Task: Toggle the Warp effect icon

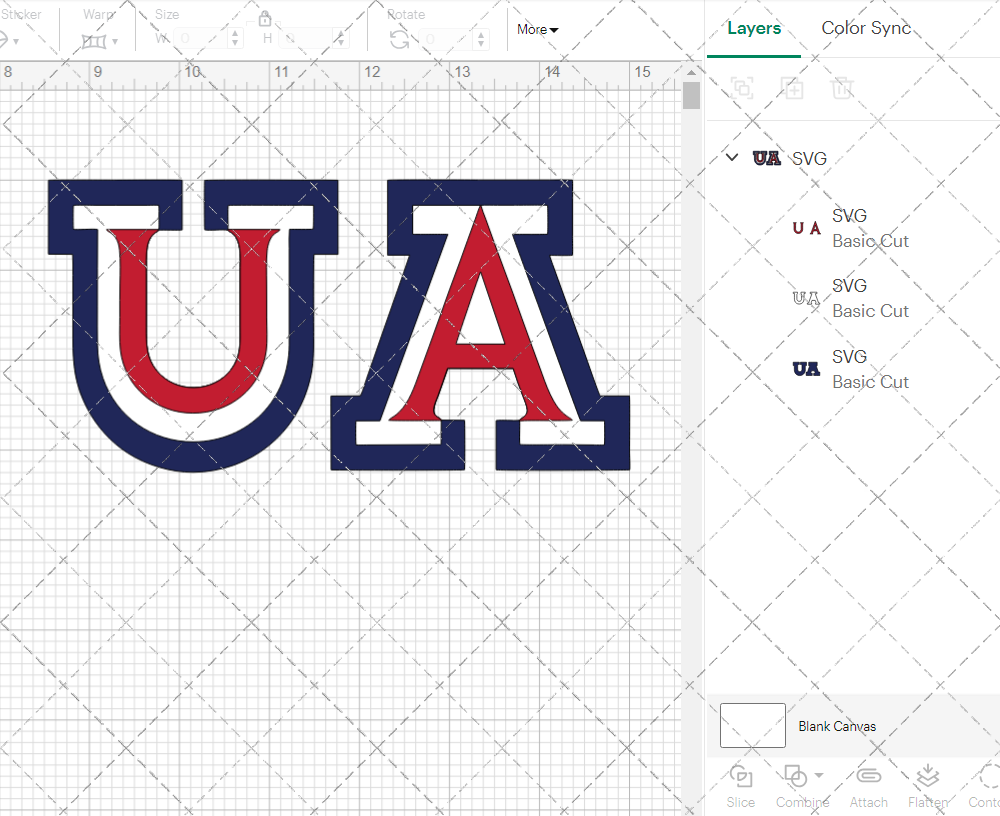Action: click(95, 40)
